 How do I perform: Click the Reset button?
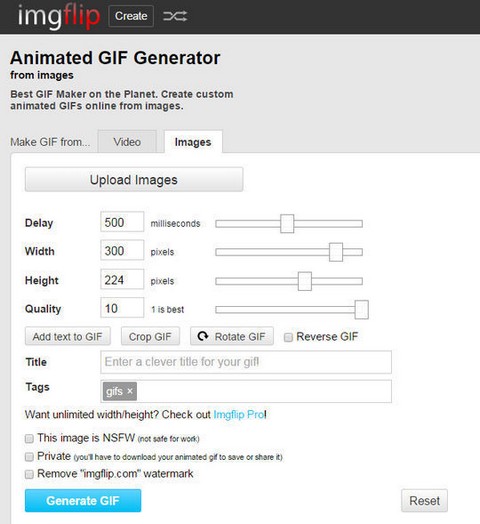click(x=425, y=501)
